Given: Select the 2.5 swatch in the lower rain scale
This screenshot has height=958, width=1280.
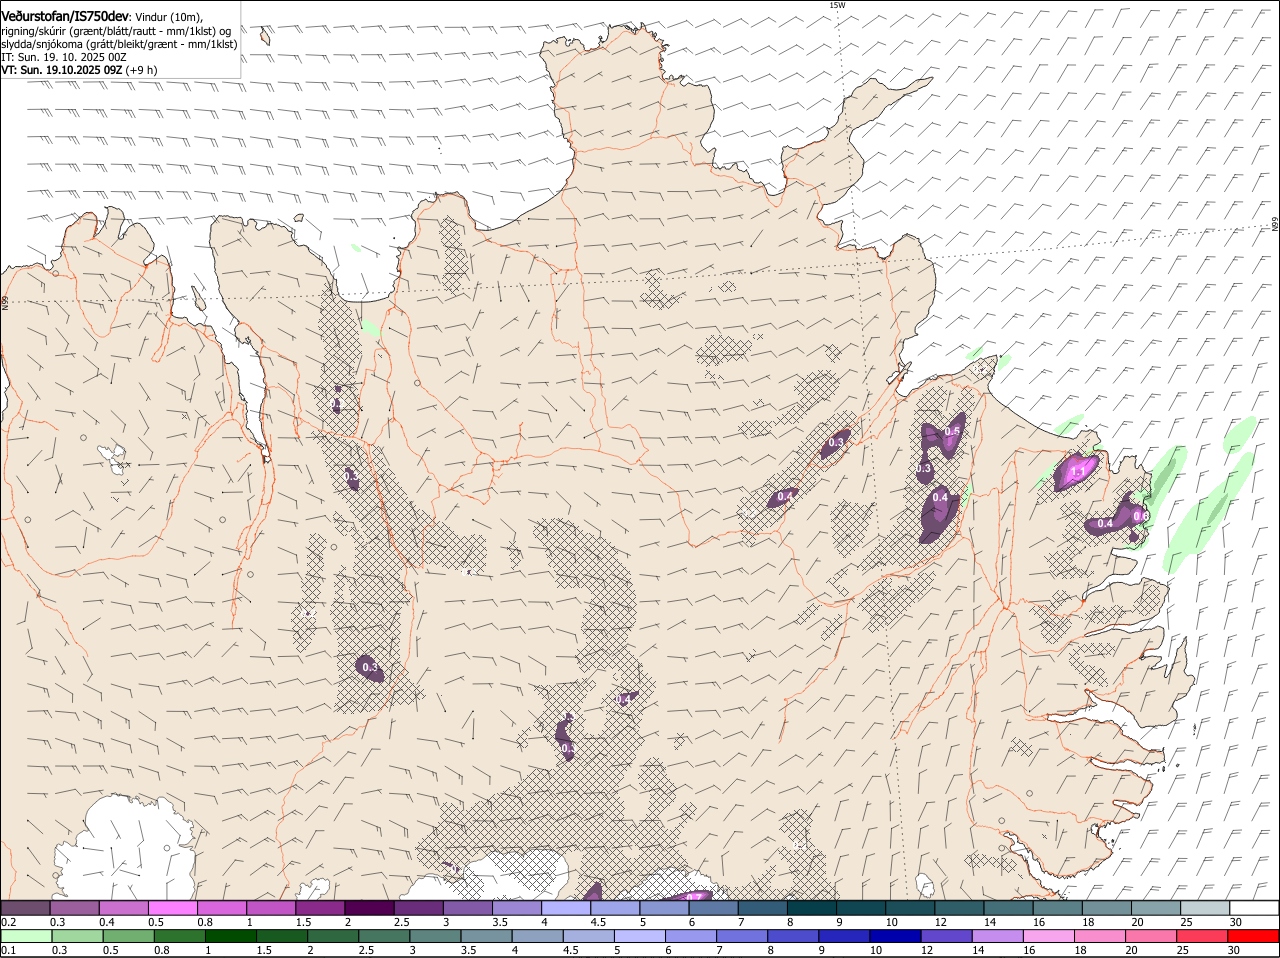Looking at the screenshot, I should tap(382, 936).
